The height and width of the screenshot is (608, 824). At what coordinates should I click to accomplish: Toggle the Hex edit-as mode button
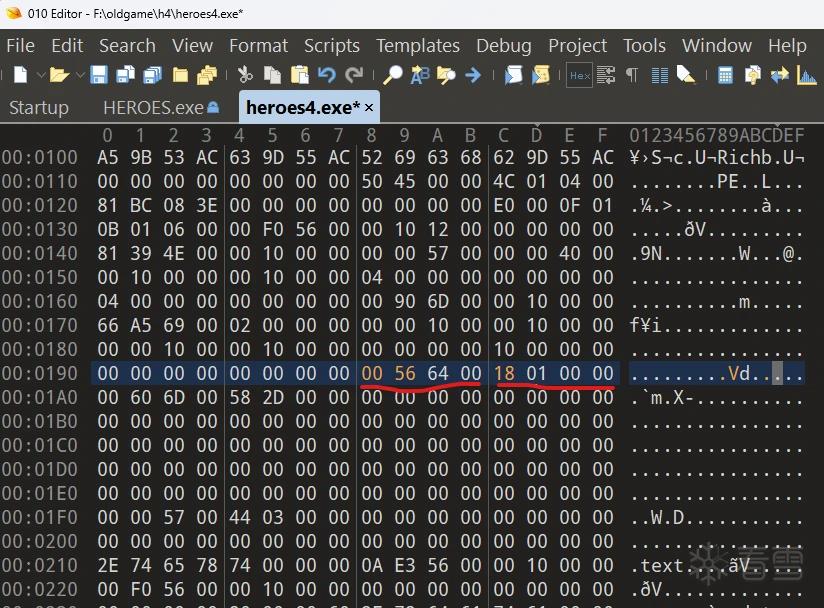pos(580,75)
